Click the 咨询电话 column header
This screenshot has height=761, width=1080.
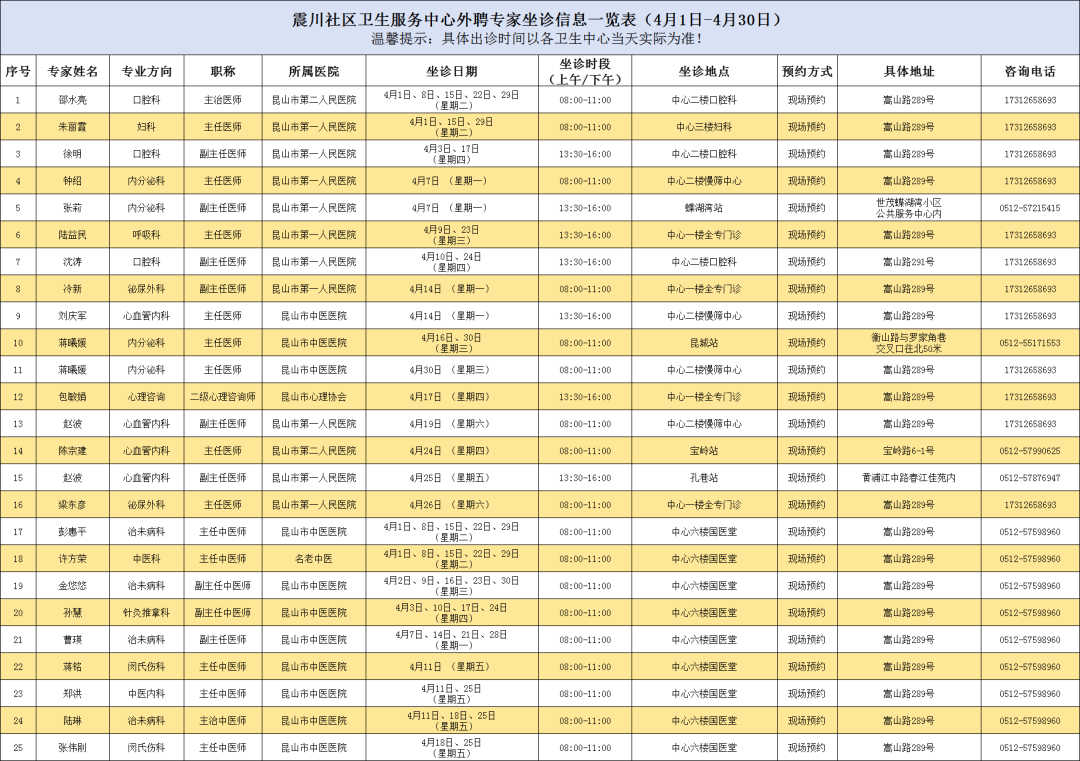[x=1030, y=71]
